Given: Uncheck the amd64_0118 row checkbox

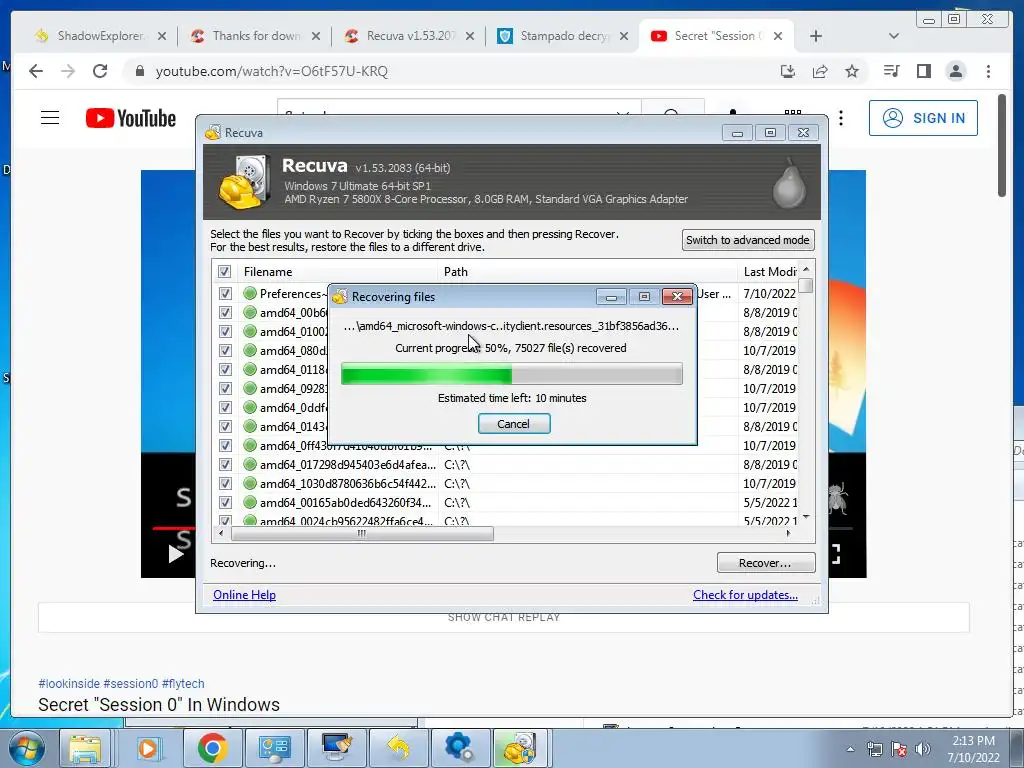Looking at the screenshot, I should (x=225, y=370).
